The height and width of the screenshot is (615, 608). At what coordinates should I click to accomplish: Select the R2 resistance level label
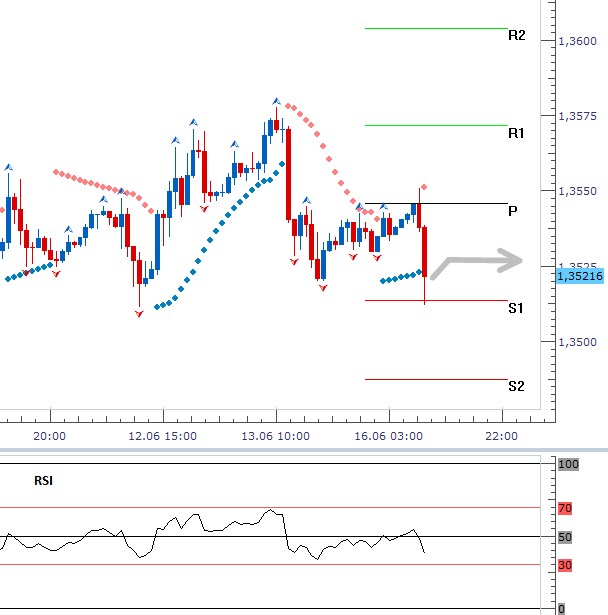[516, 35]
